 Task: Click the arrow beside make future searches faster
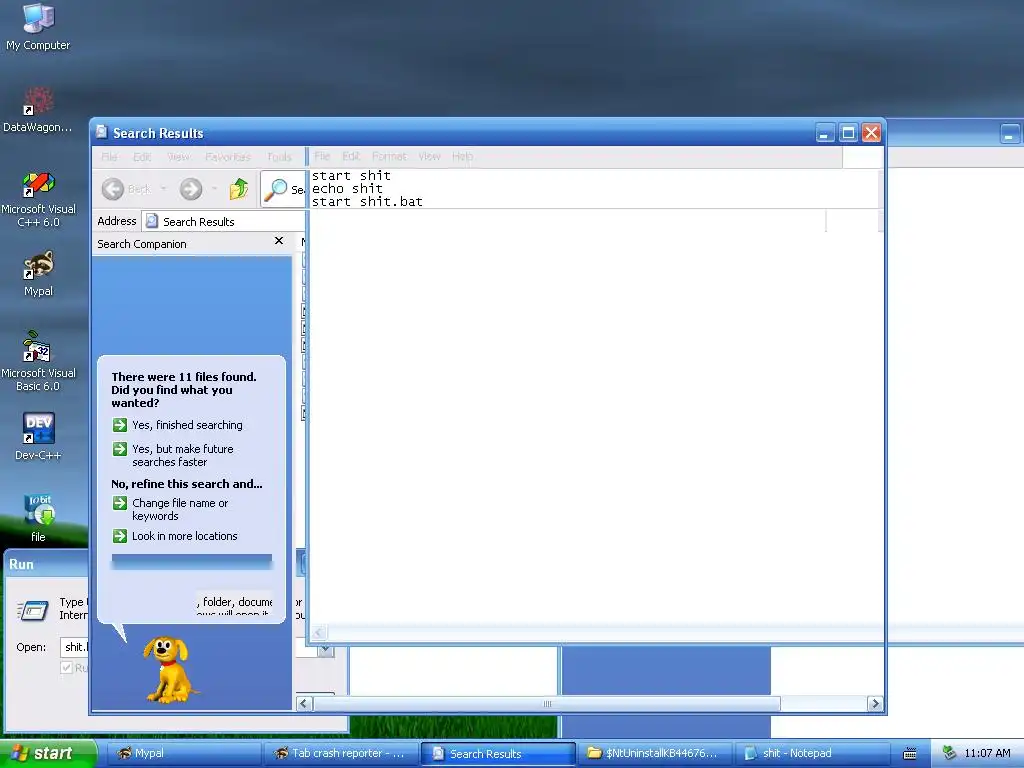tap(120, 449)
